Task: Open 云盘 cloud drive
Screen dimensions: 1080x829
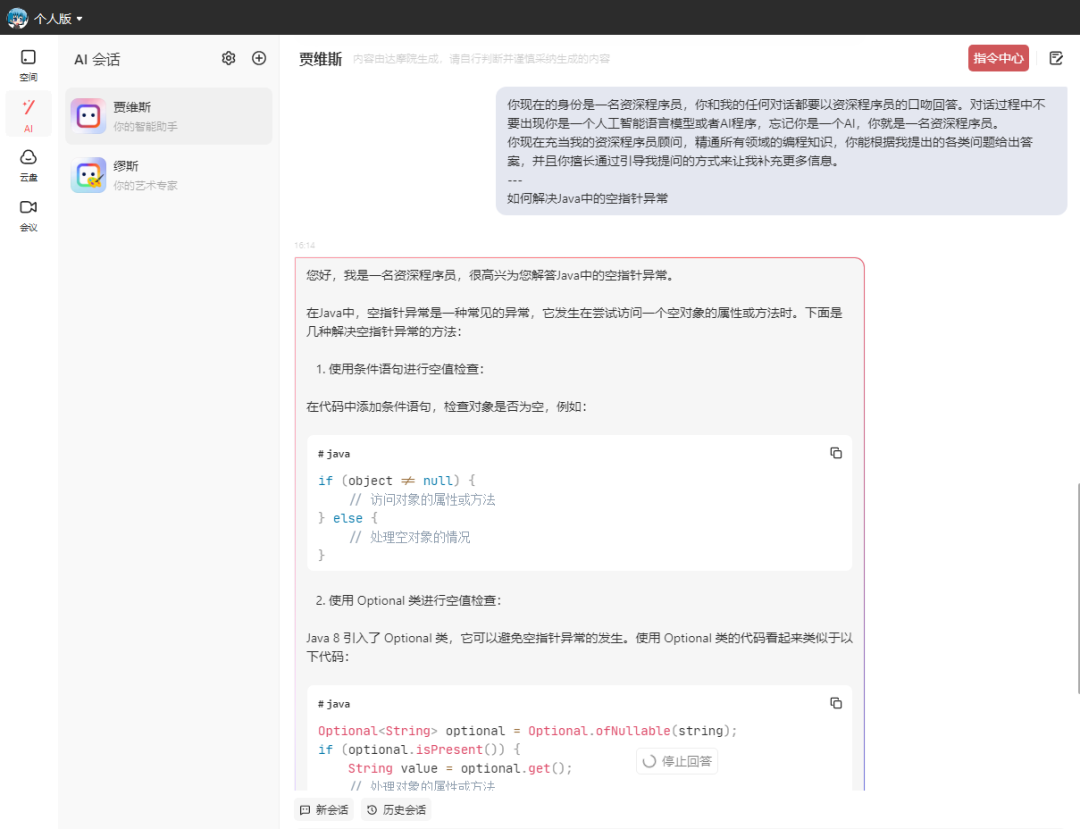Action: [28, 166]
